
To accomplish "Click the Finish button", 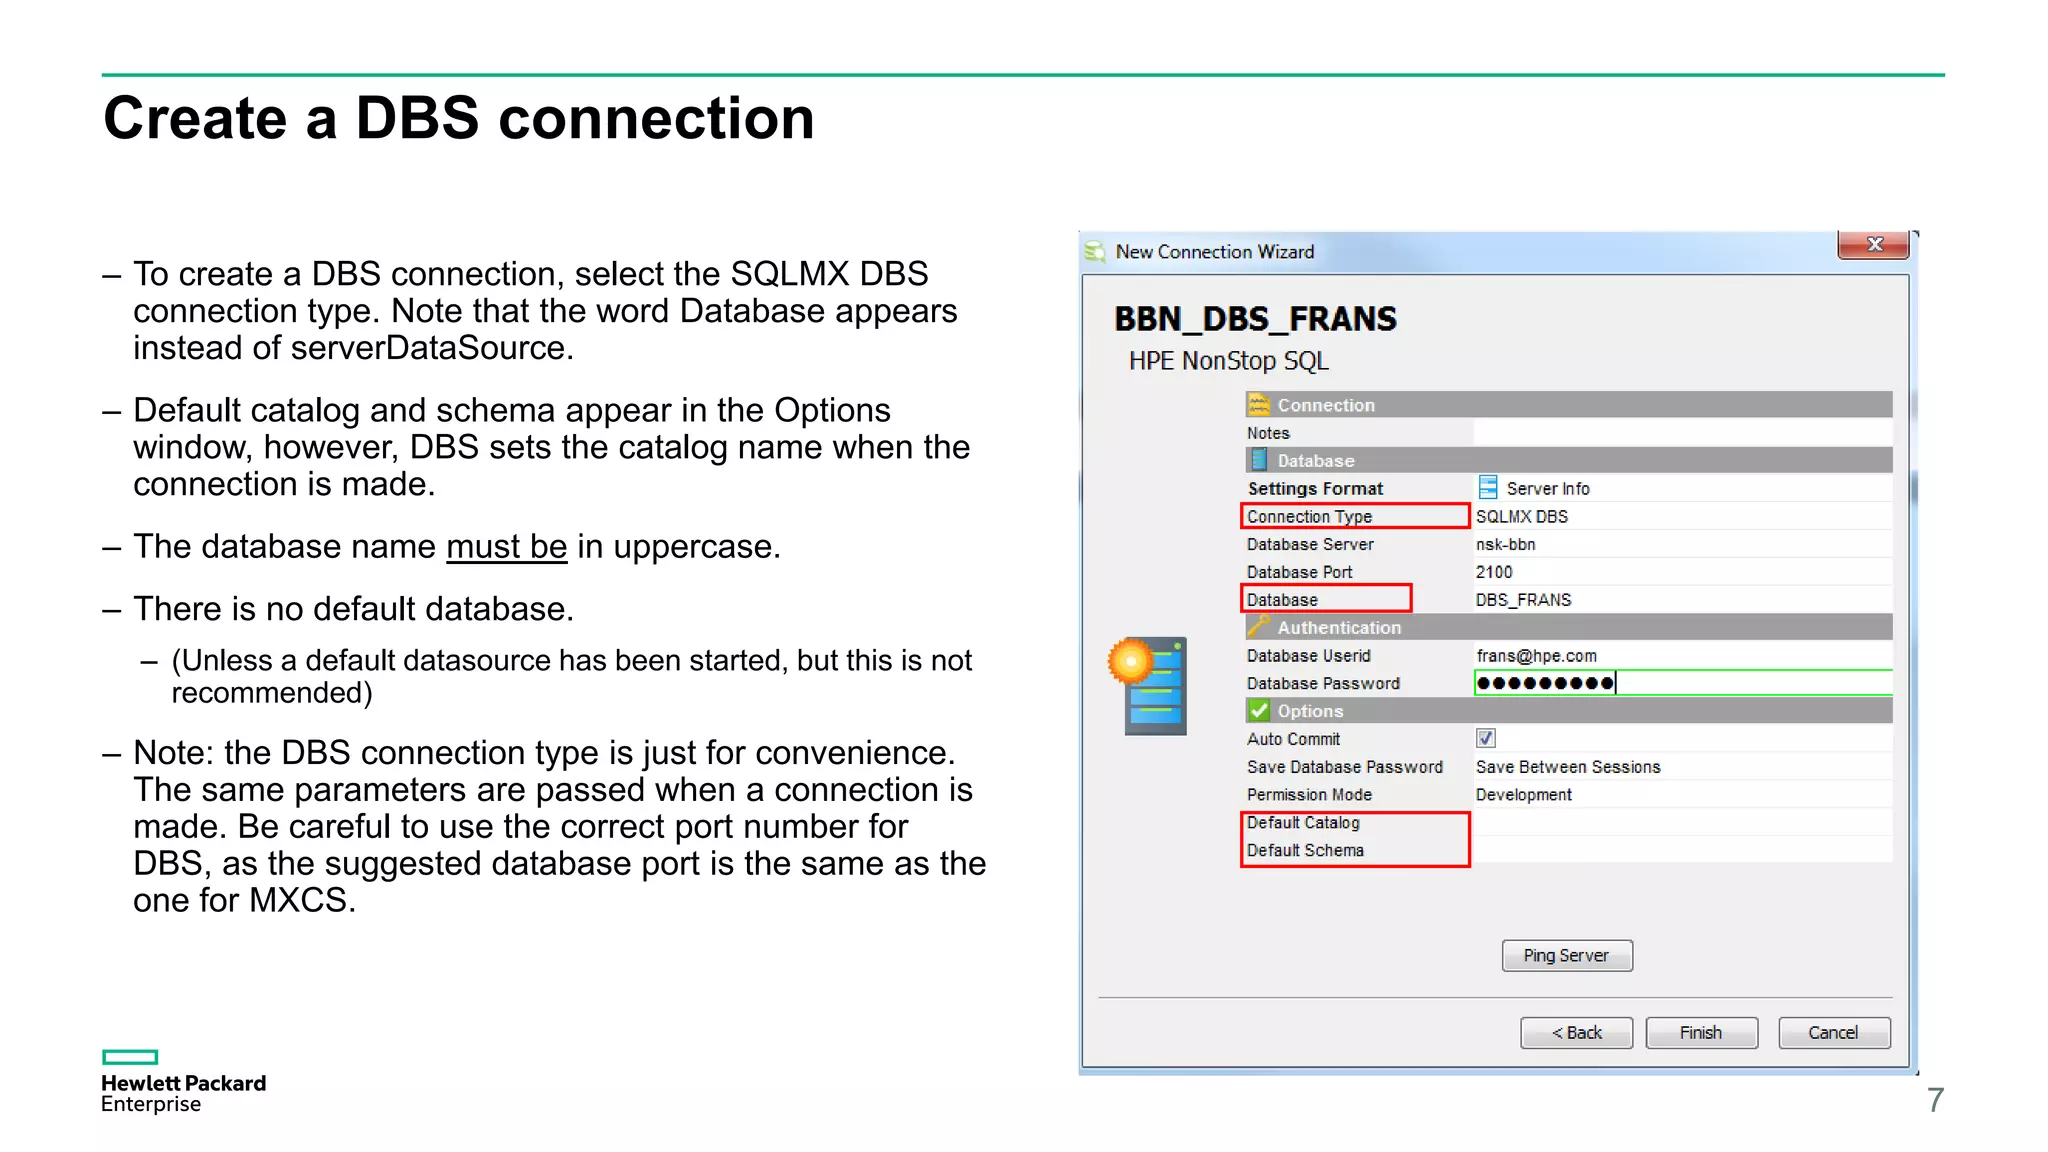I will 1701,1033.
